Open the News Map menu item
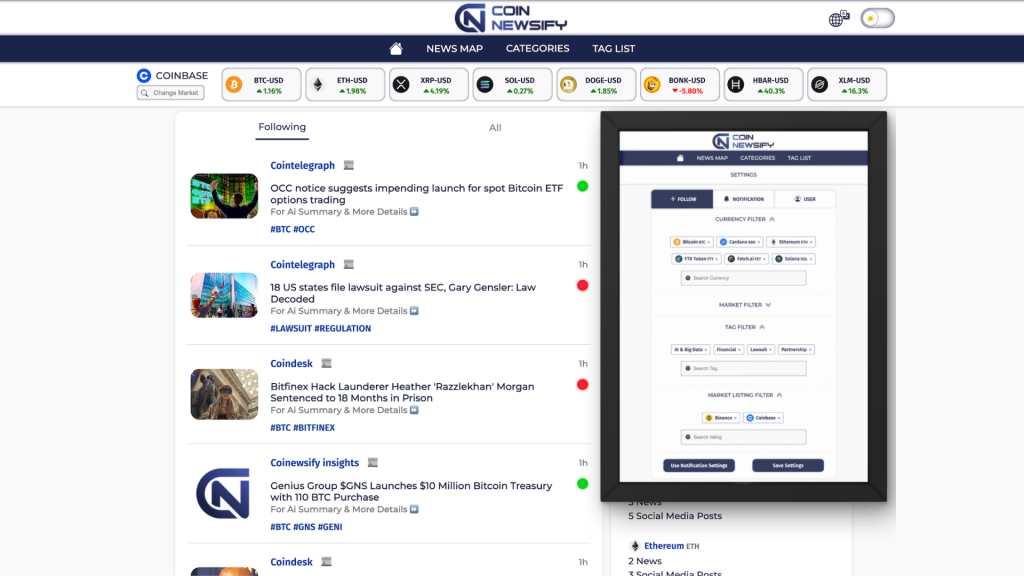Viewport: 1024px width, 576px height. pos(454,49)
